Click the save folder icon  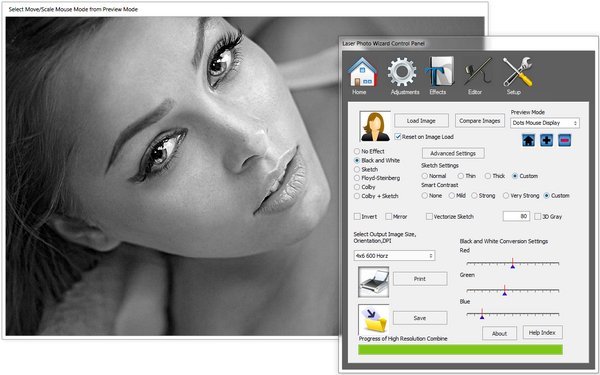[373, 320]
